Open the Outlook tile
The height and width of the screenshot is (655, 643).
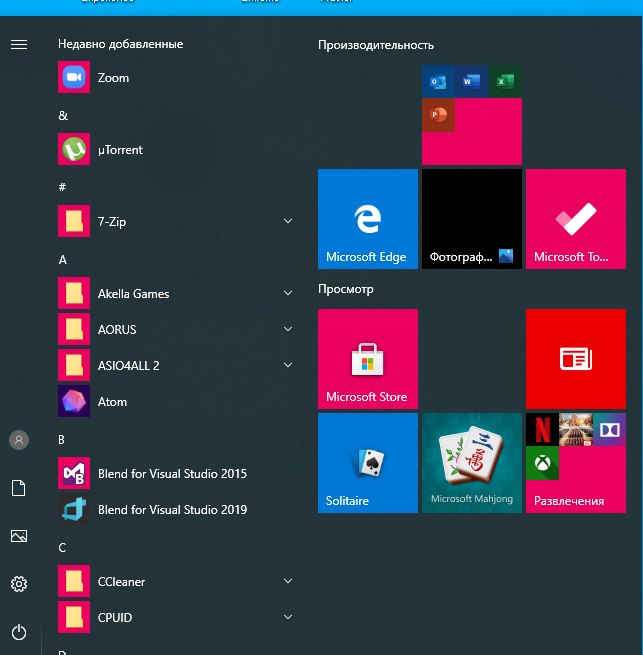tap(438, 81)
